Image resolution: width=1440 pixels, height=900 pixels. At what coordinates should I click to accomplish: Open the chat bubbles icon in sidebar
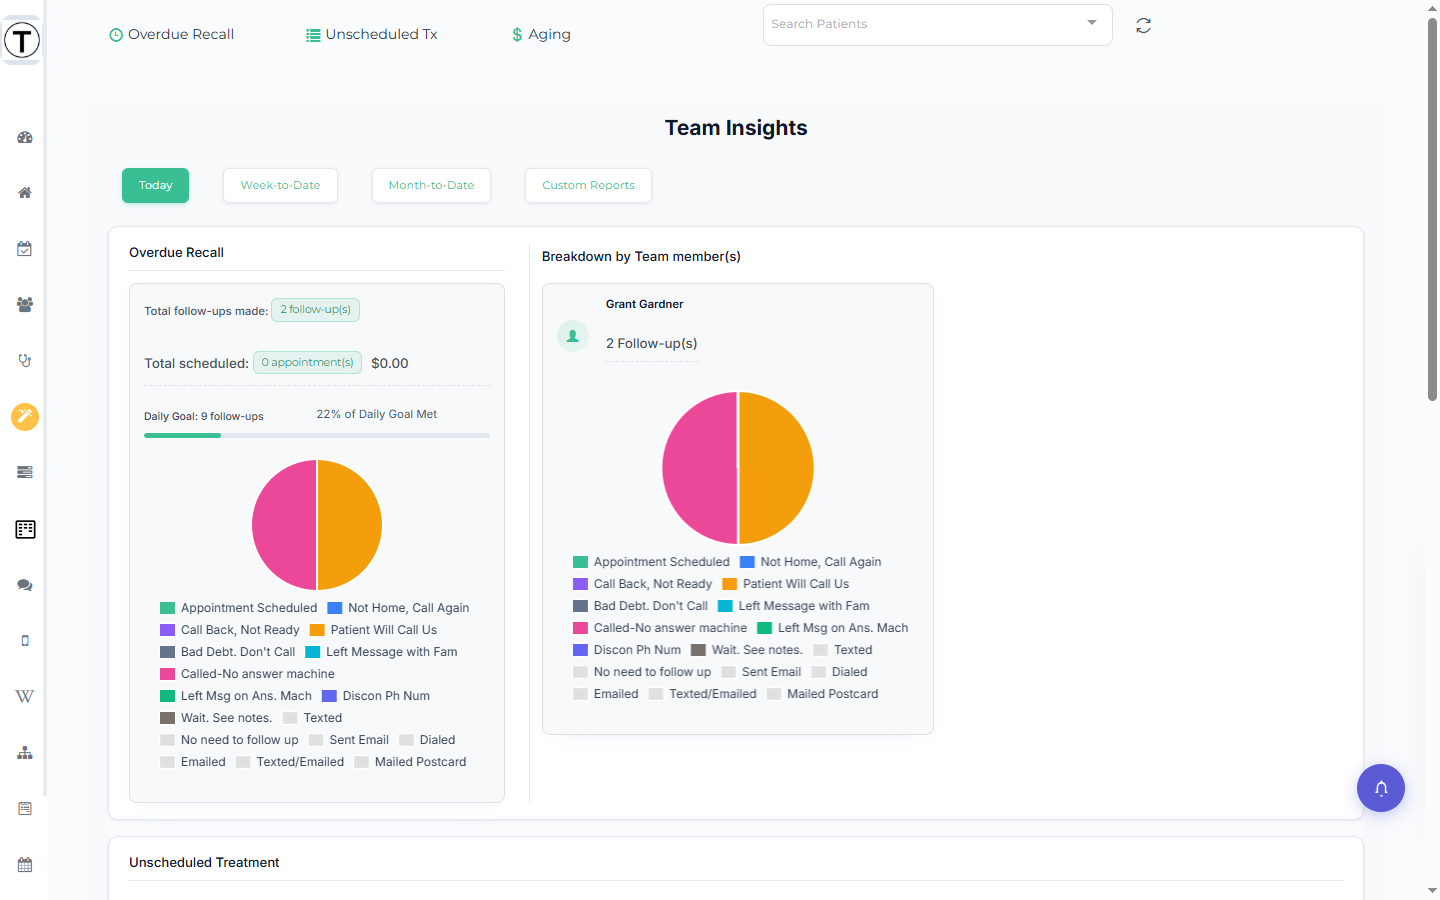click(x=25, y=585)
